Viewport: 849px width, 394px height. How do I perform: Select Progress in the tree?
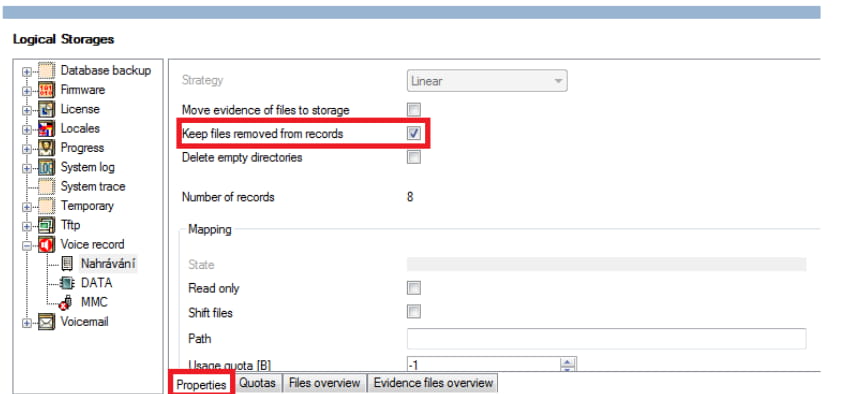pyautogui.click(x=82, y=148)
